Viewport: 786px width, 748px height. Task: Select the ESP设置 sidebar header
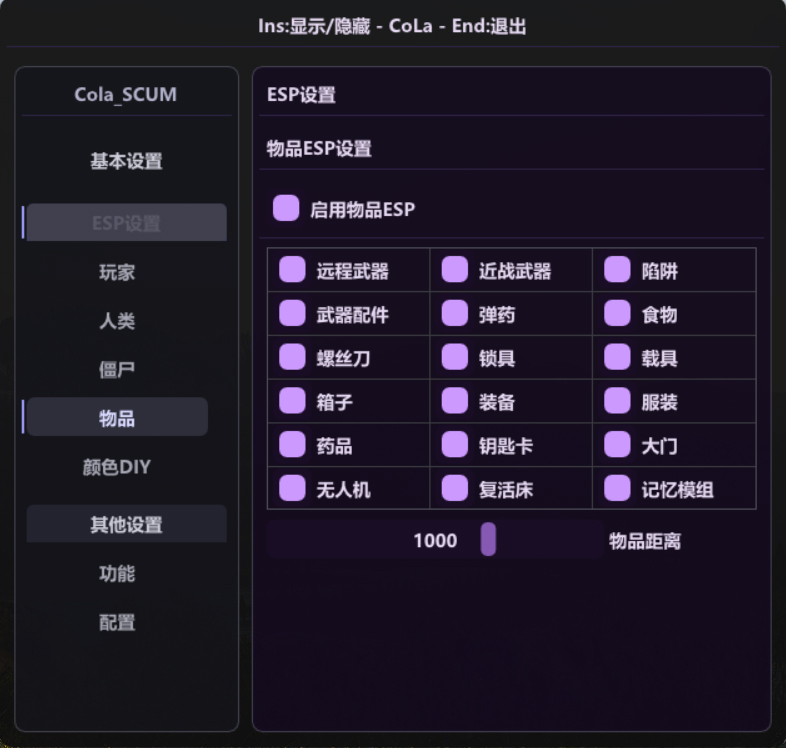pyautogui.click(x=126, y=223)
